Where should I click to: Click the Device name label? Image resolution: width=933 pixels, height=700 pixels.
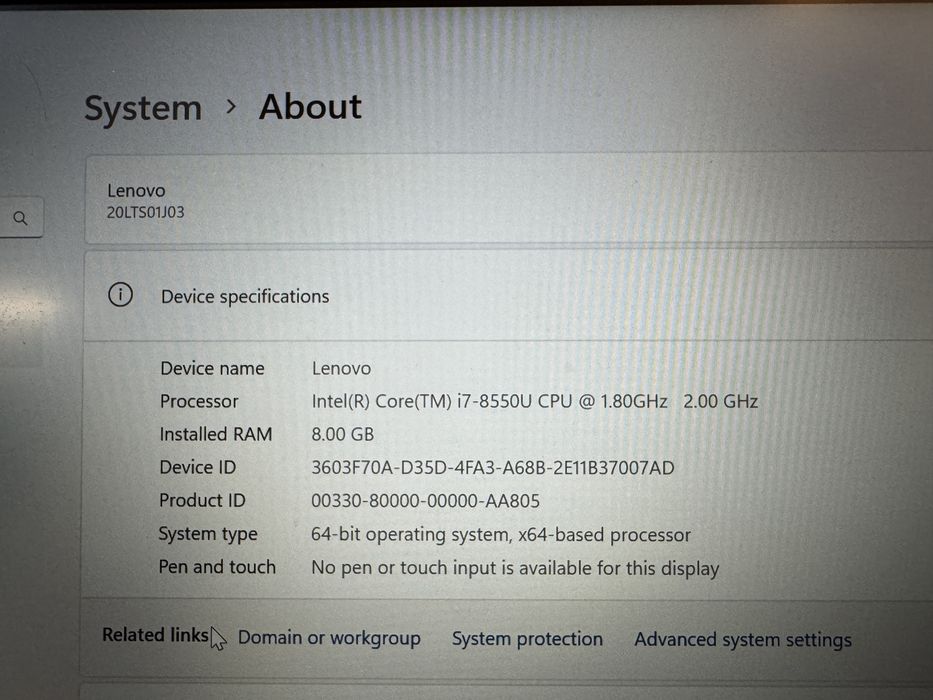[212, 368]
